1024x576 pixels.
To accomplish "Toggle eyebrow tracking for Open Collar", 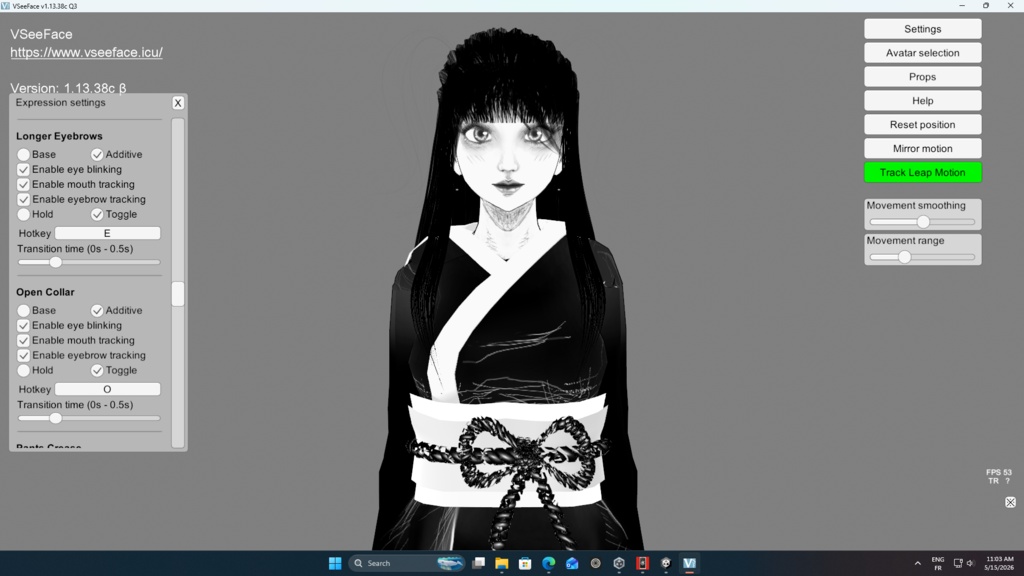I will tap(24, 355).
